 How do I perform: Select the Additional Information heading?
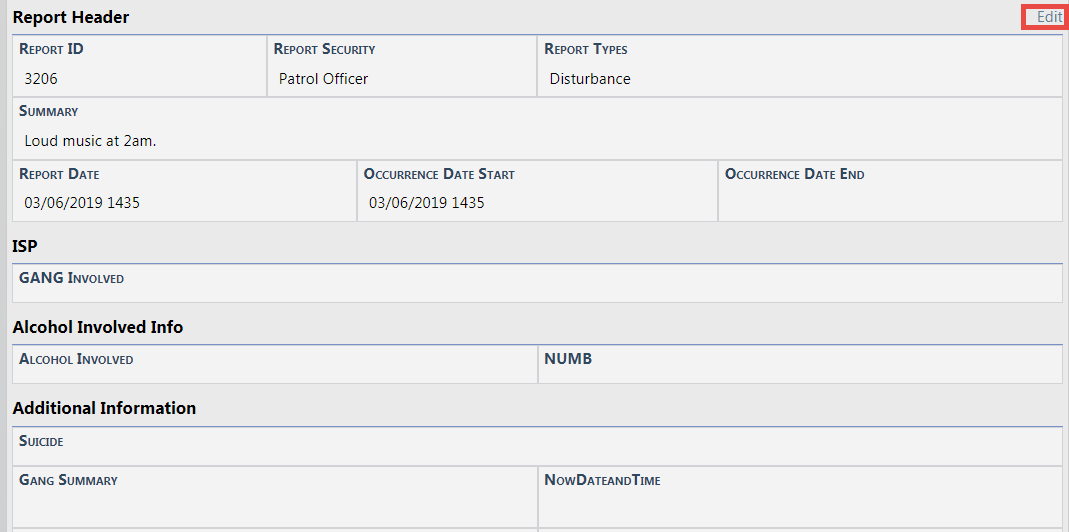point(104,408)
